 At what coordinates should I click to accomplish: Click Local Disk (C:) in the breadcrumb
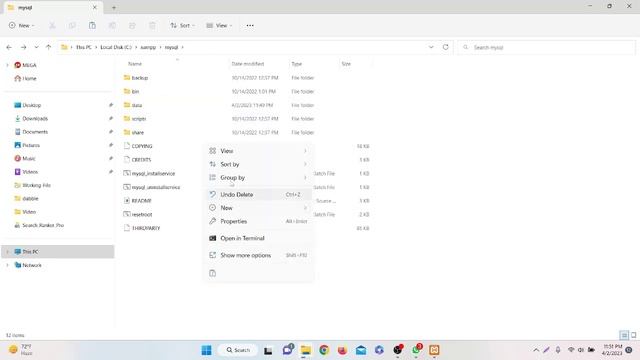click(x=116, y=47)
